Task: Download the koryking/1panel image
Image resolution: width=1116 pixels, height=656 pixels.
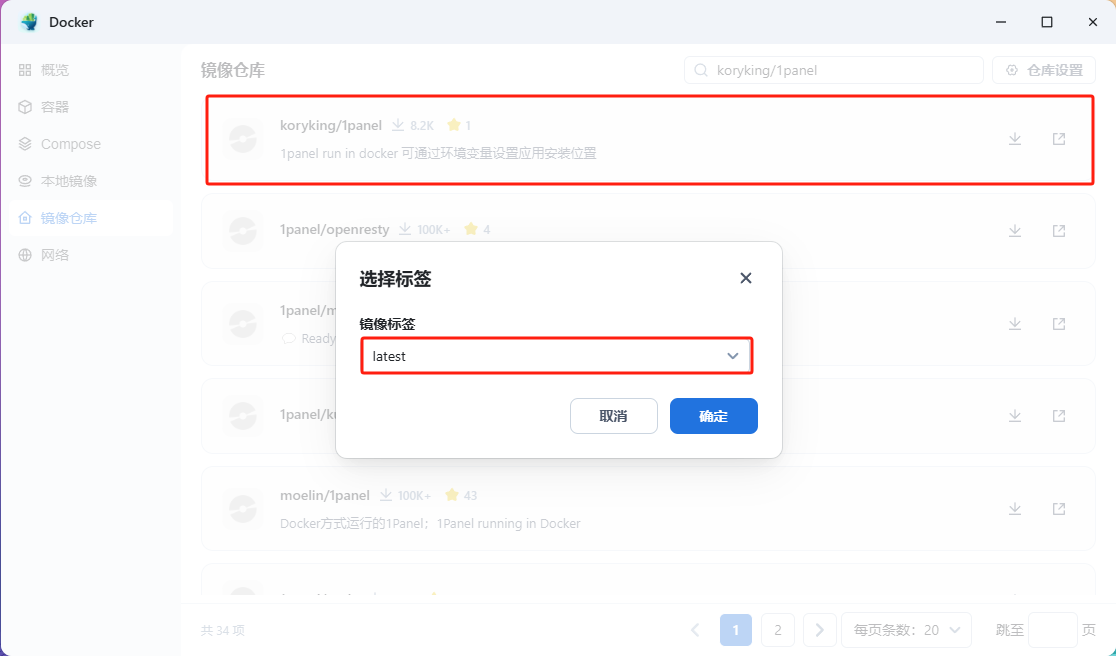Action: (x=1015, y=139)
